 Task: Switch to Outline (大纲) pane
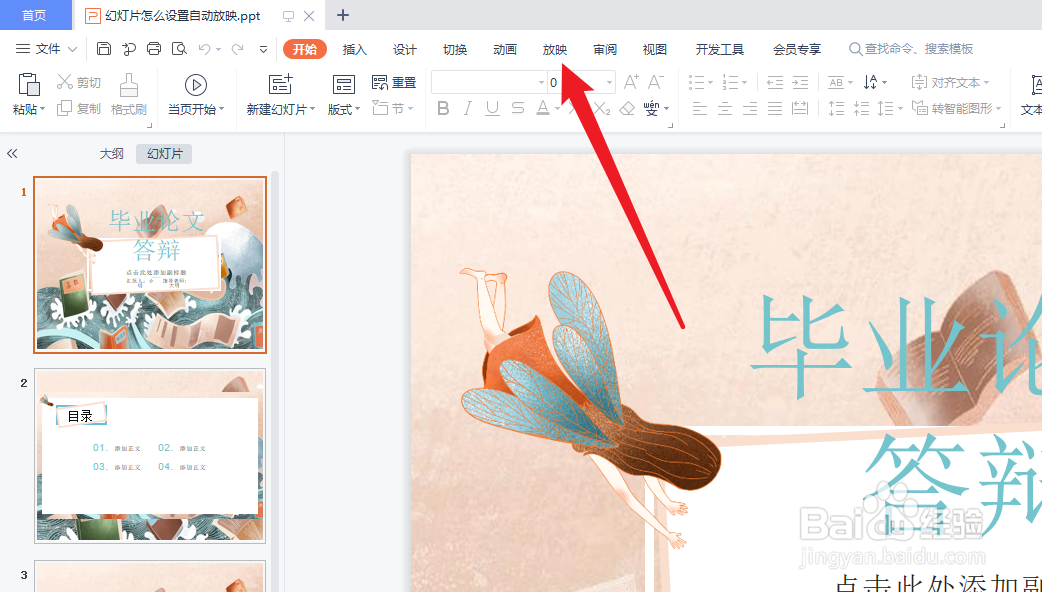pos(112,153)
